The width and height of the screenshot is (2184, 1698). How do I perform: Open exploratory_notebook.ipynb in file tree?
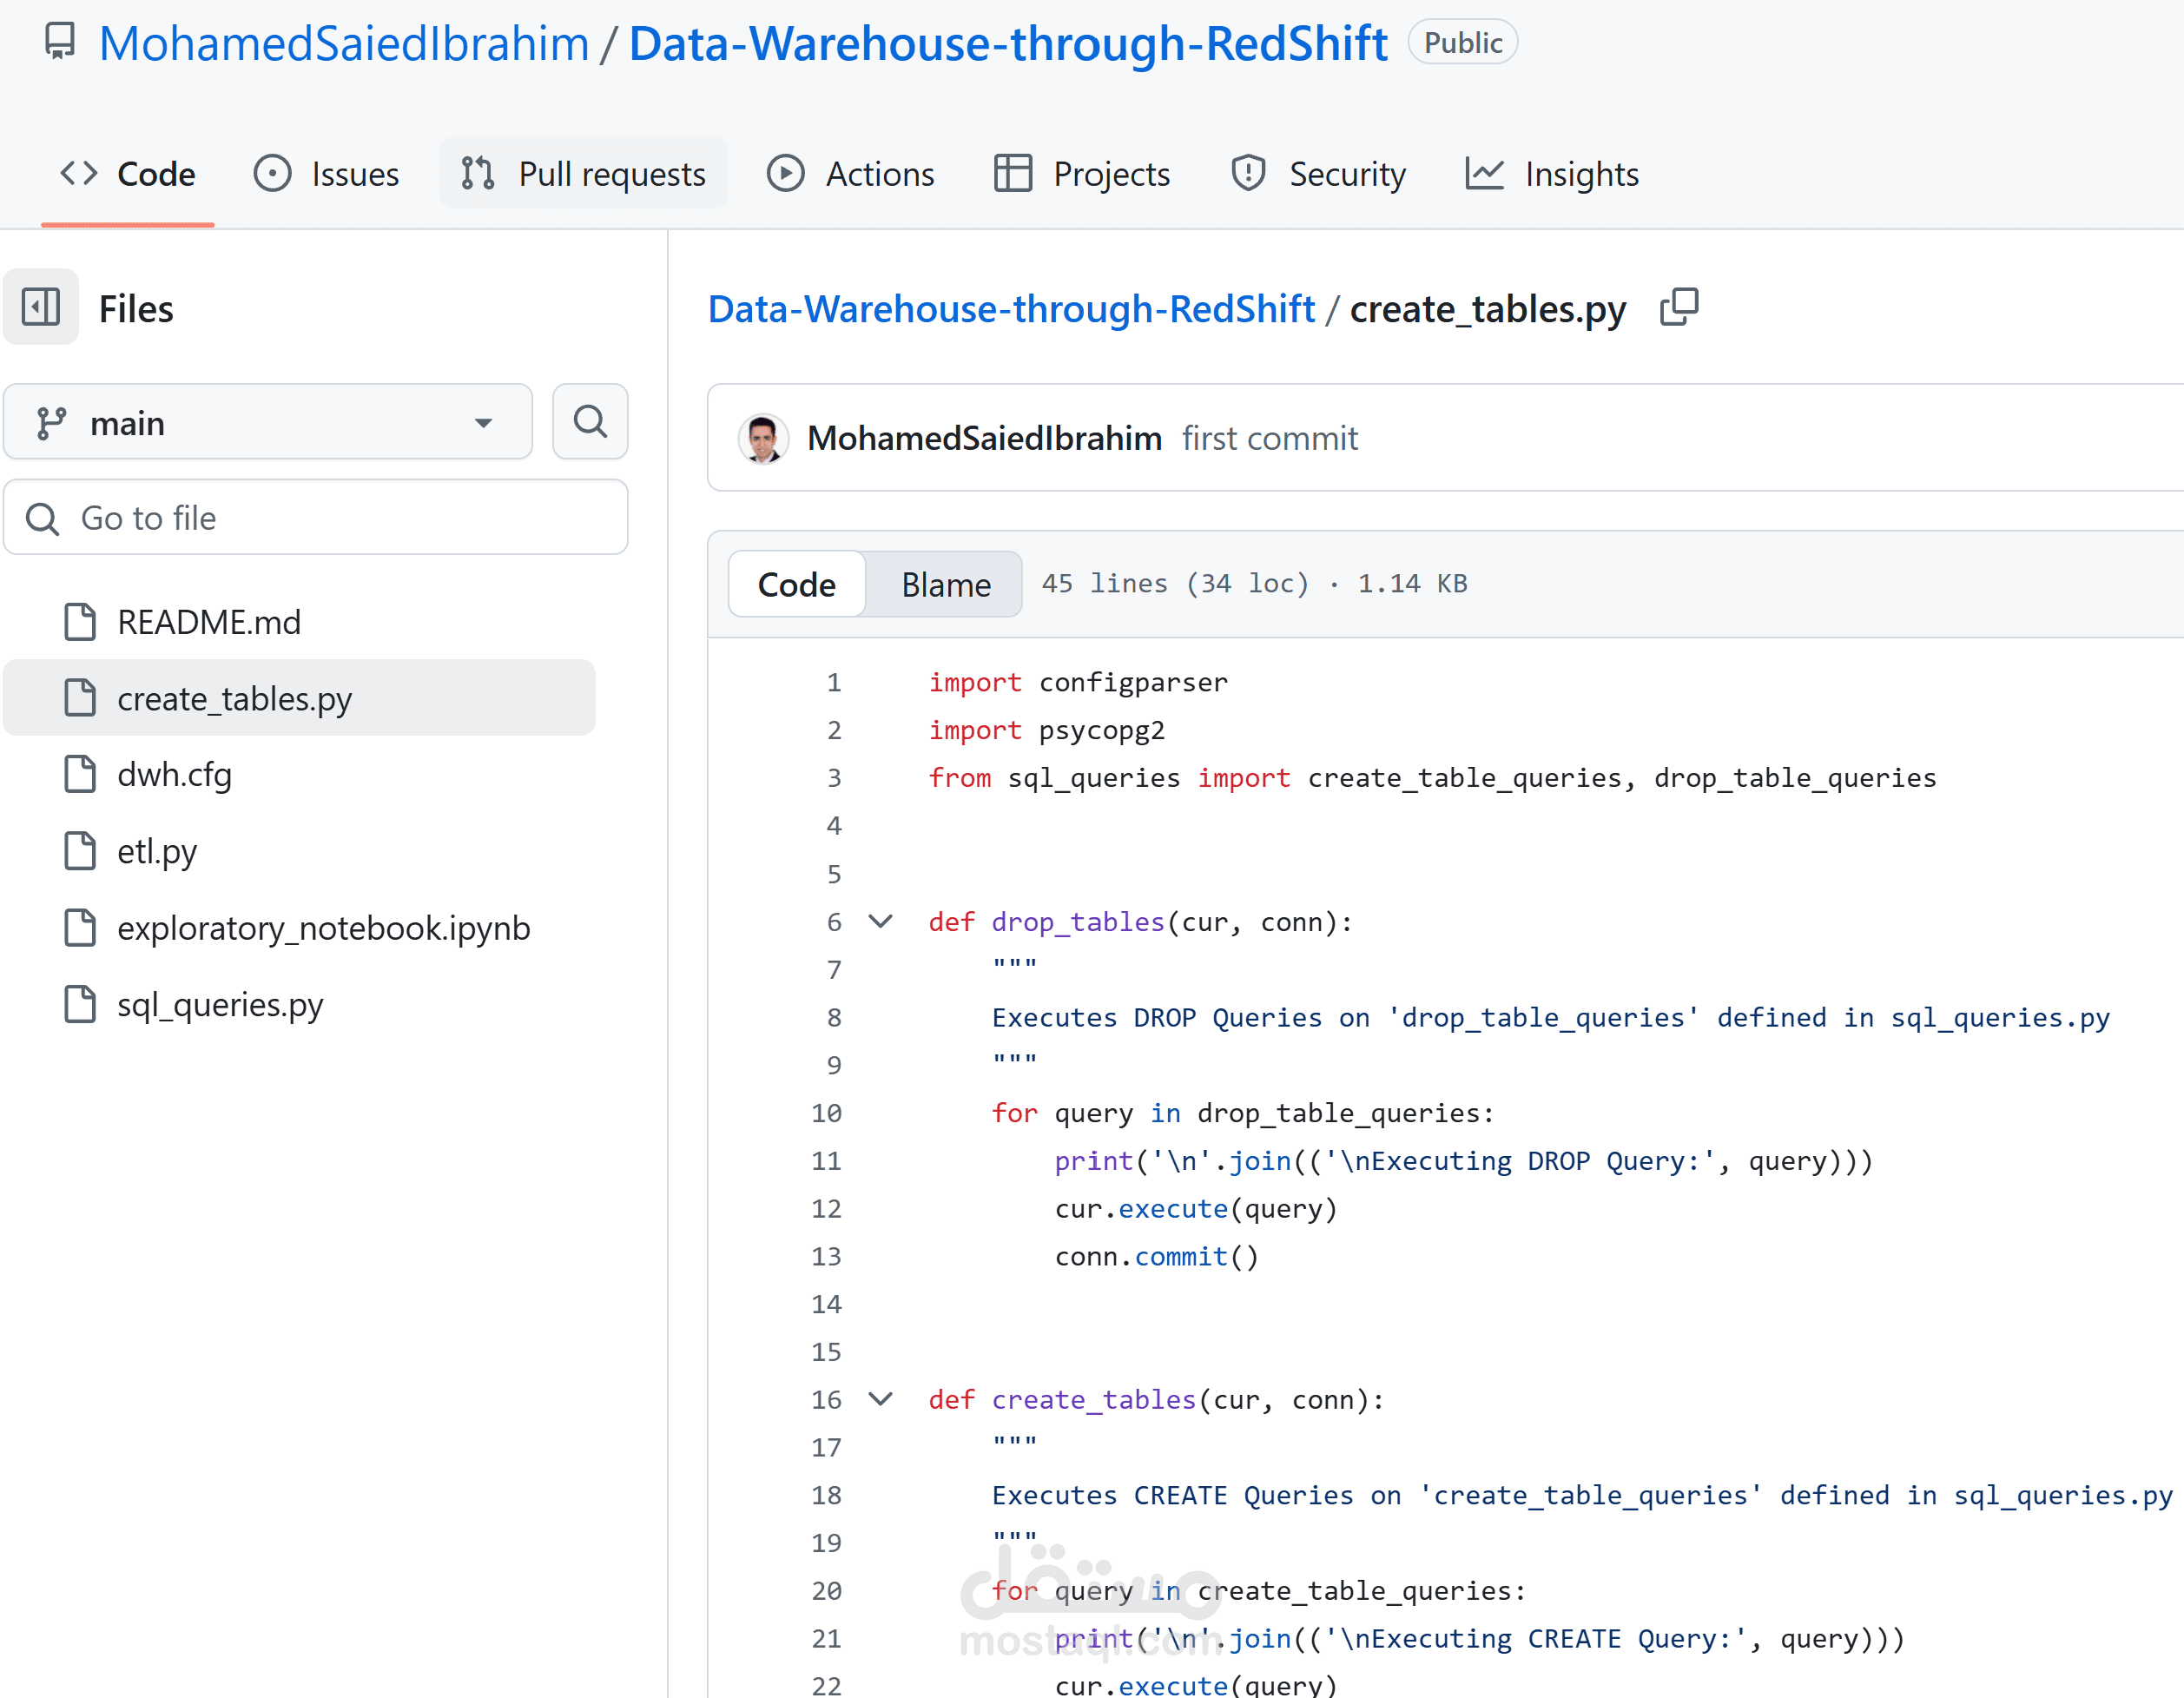(300, 928)
